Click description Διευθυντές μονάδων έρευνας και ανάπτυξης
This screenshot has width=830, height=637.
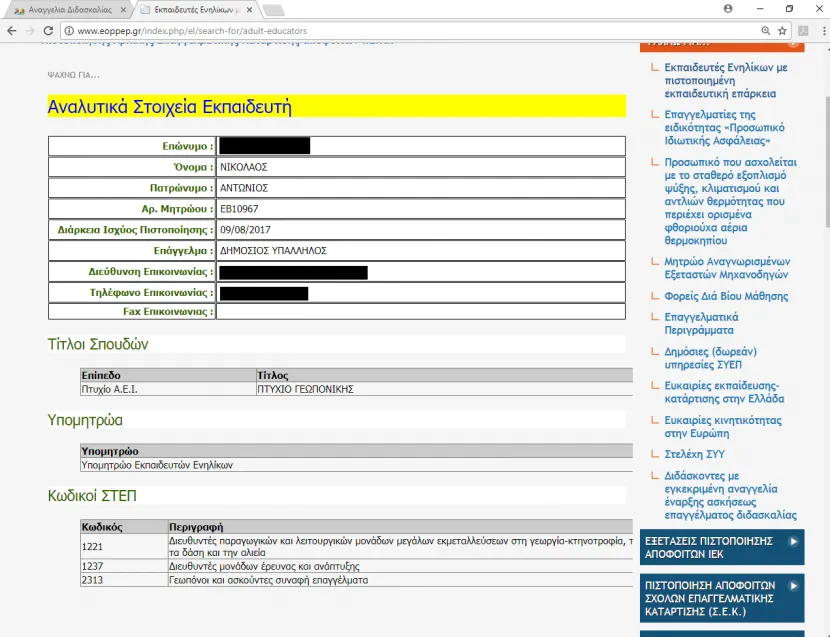coord(264,566)
